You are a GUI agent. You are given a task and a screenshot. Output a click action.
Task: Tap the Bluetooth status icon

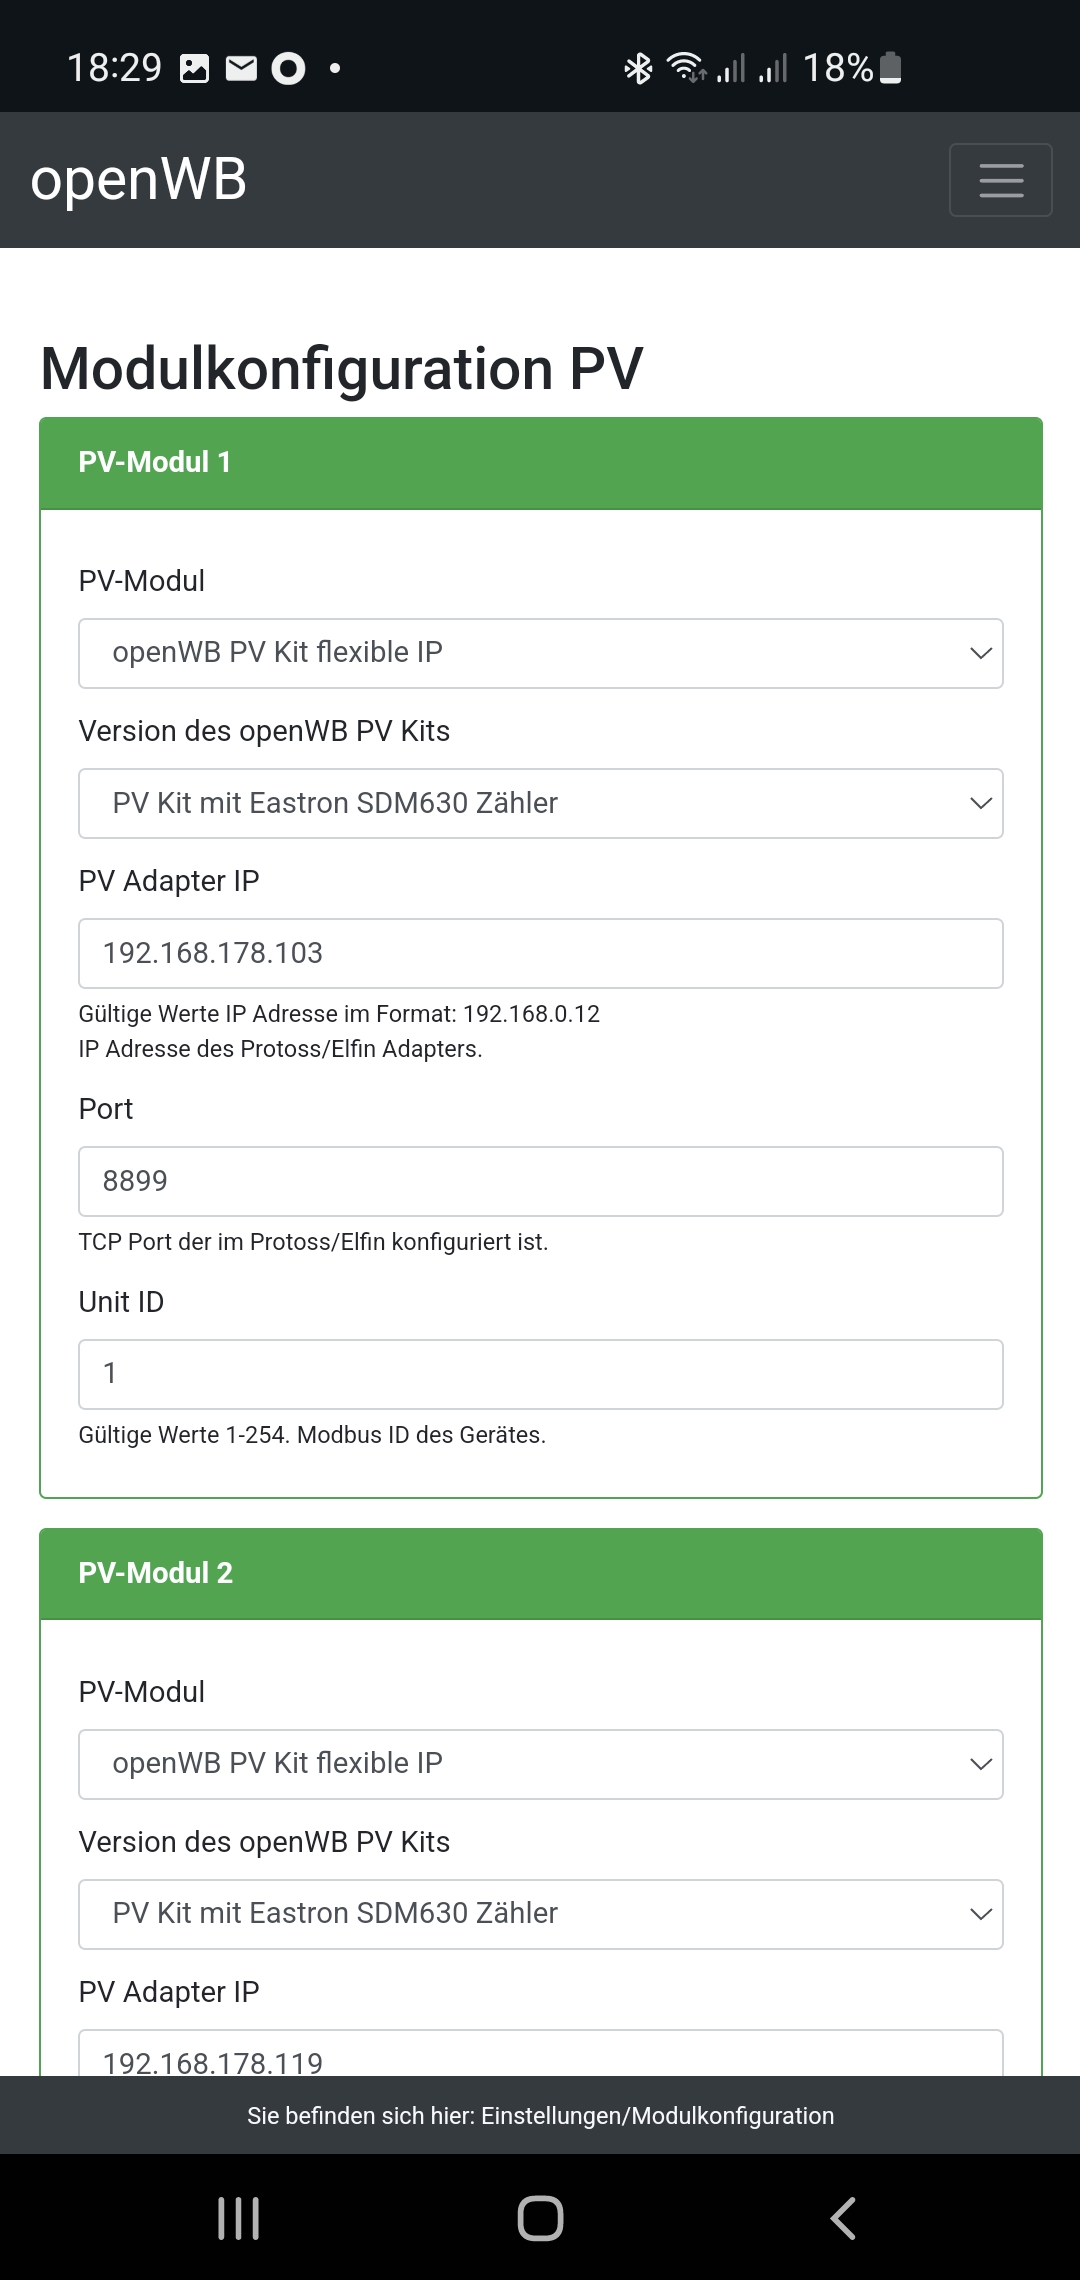[x=638, y=68]
